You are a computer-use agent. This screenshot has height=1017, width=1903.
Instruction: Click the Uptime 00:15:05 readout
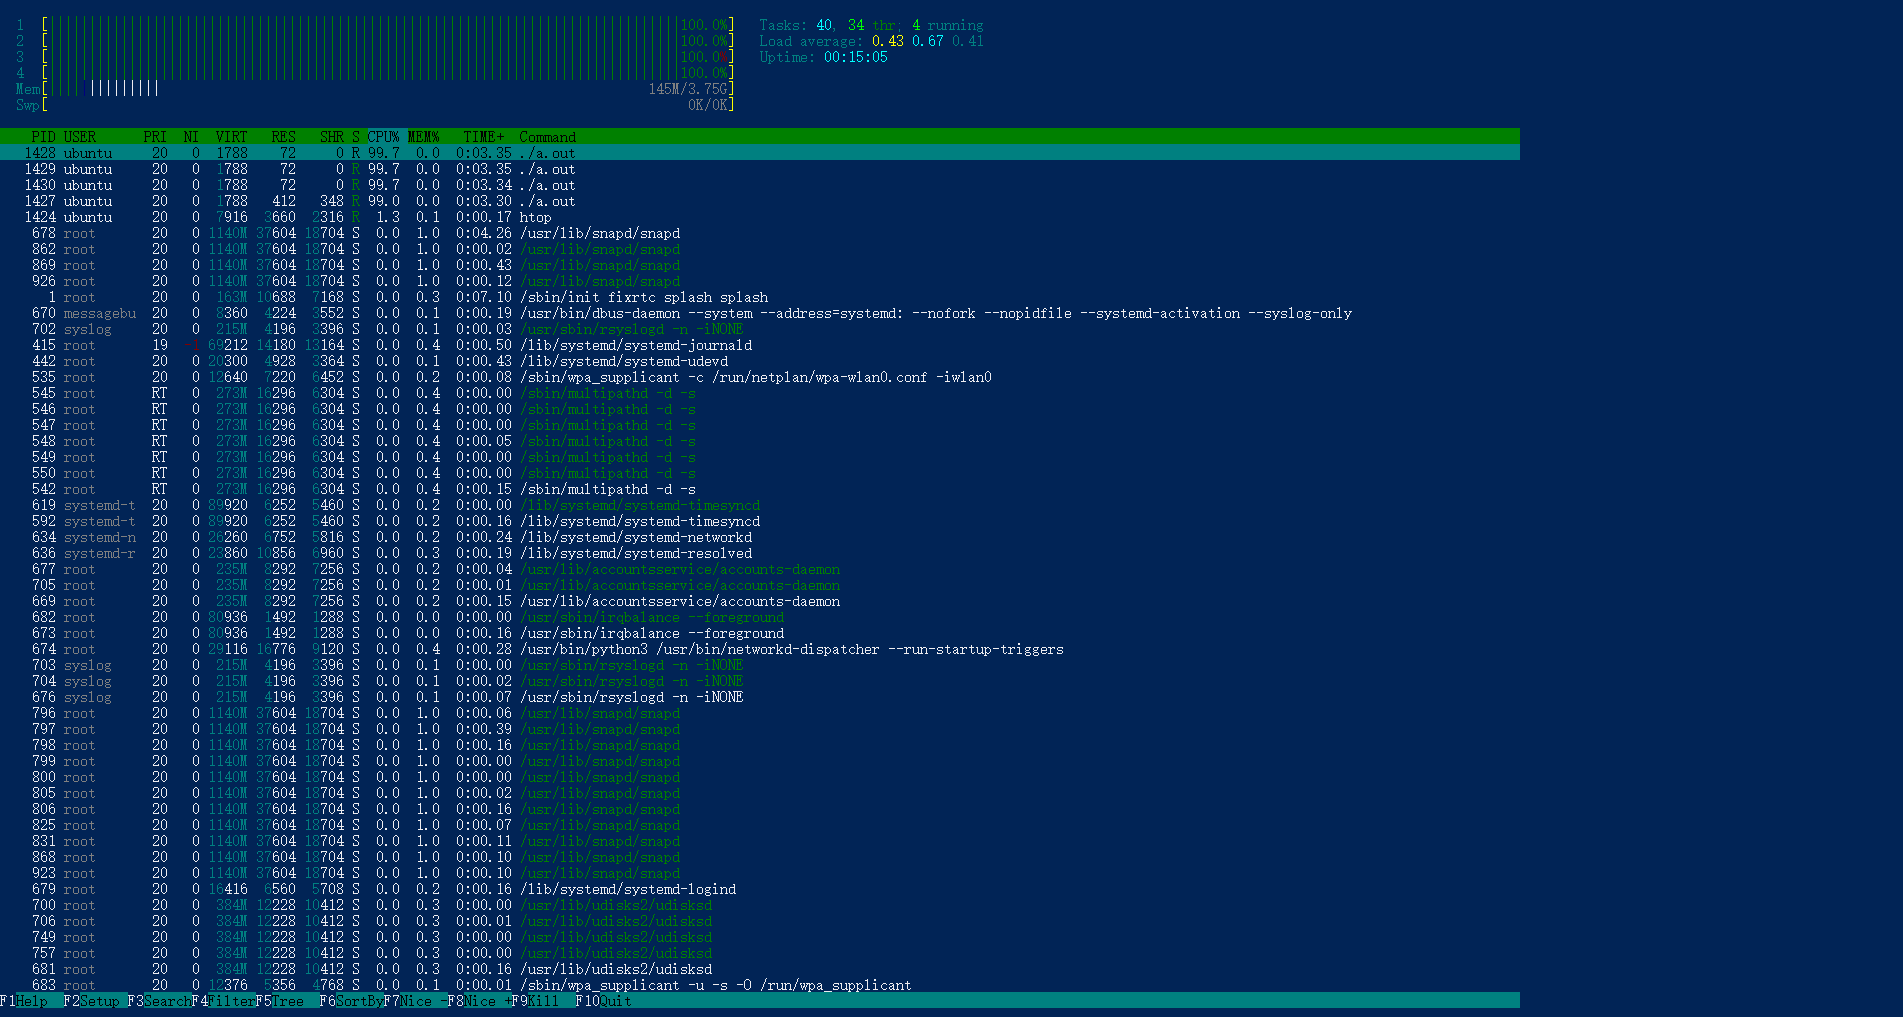pos(823,57)
